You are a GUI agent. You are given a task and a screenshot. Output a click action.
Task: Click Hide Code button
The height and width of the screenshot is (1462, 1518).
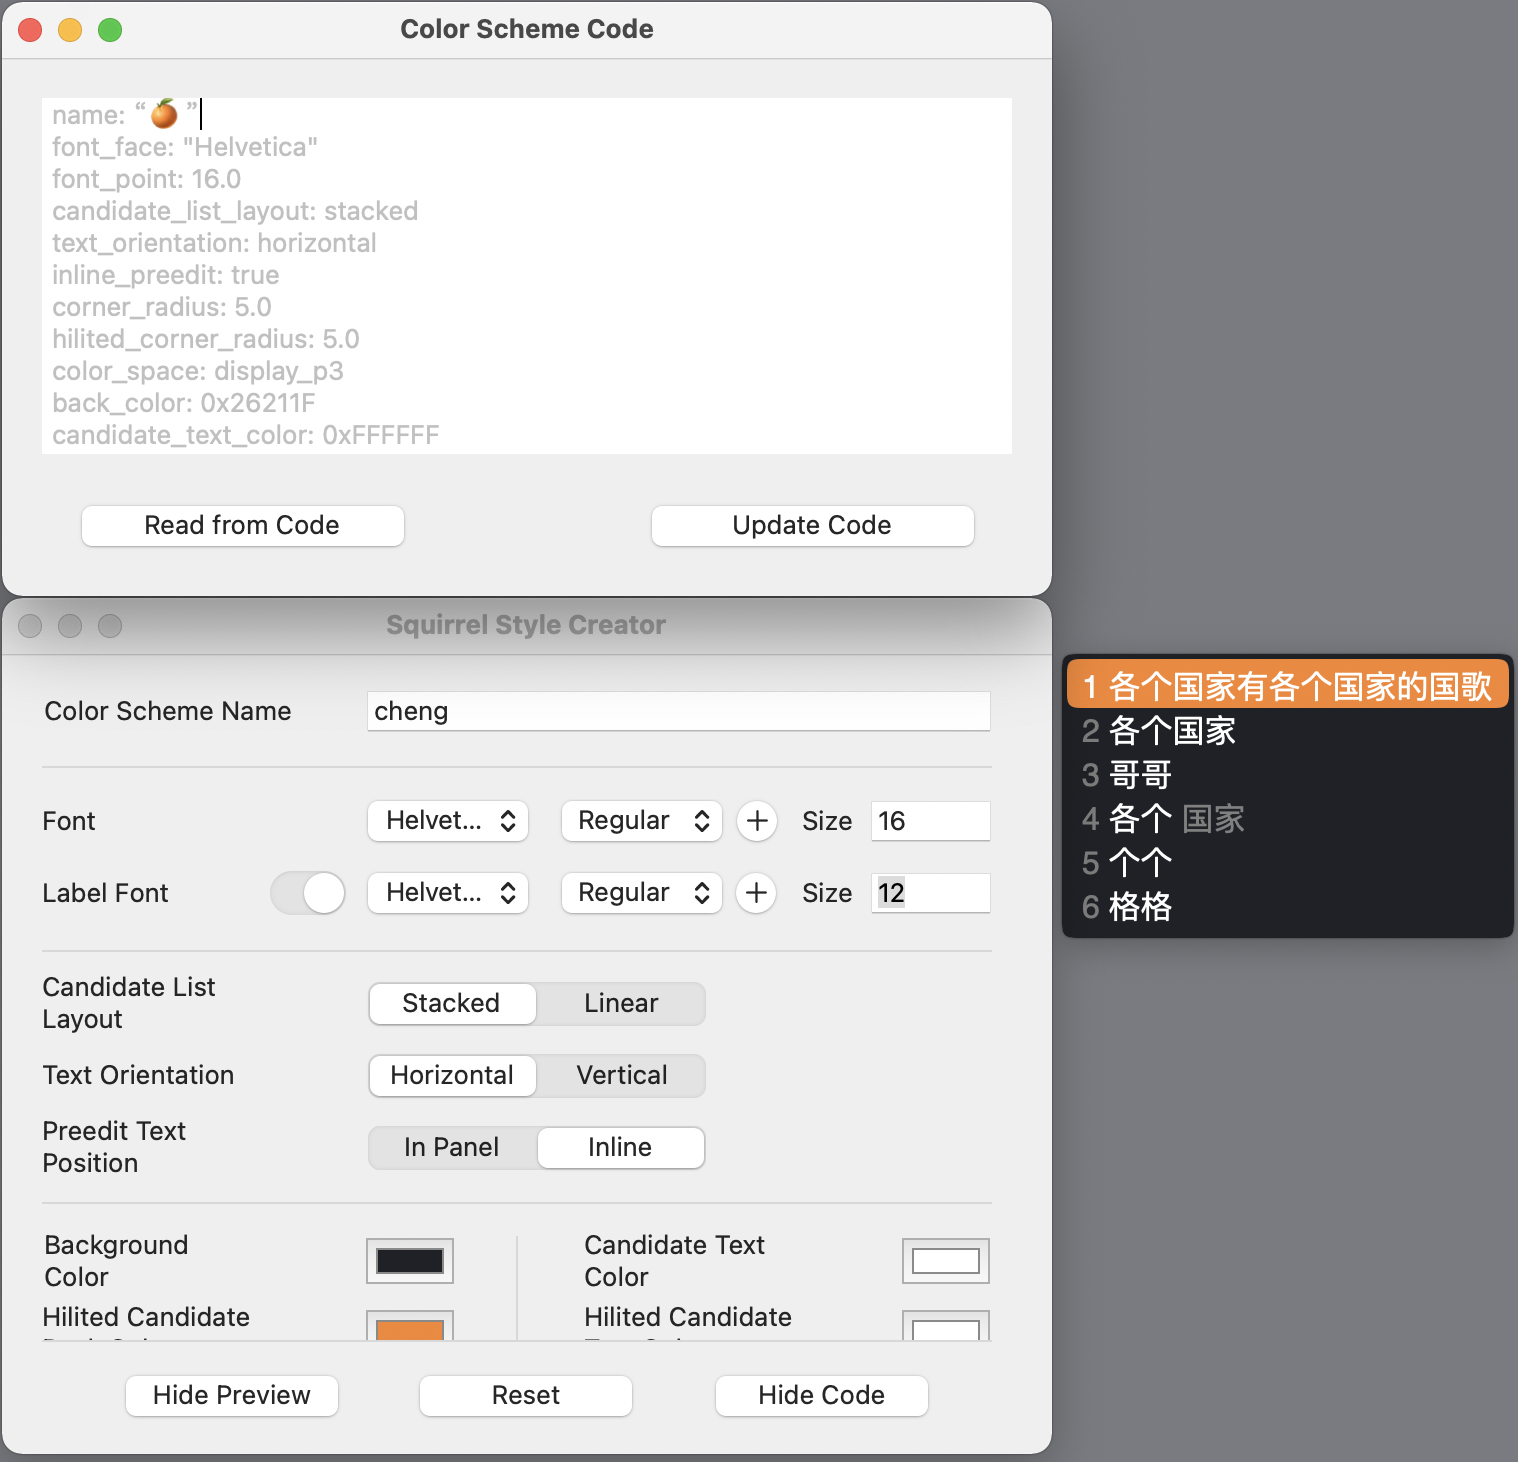coord(822,1396)
